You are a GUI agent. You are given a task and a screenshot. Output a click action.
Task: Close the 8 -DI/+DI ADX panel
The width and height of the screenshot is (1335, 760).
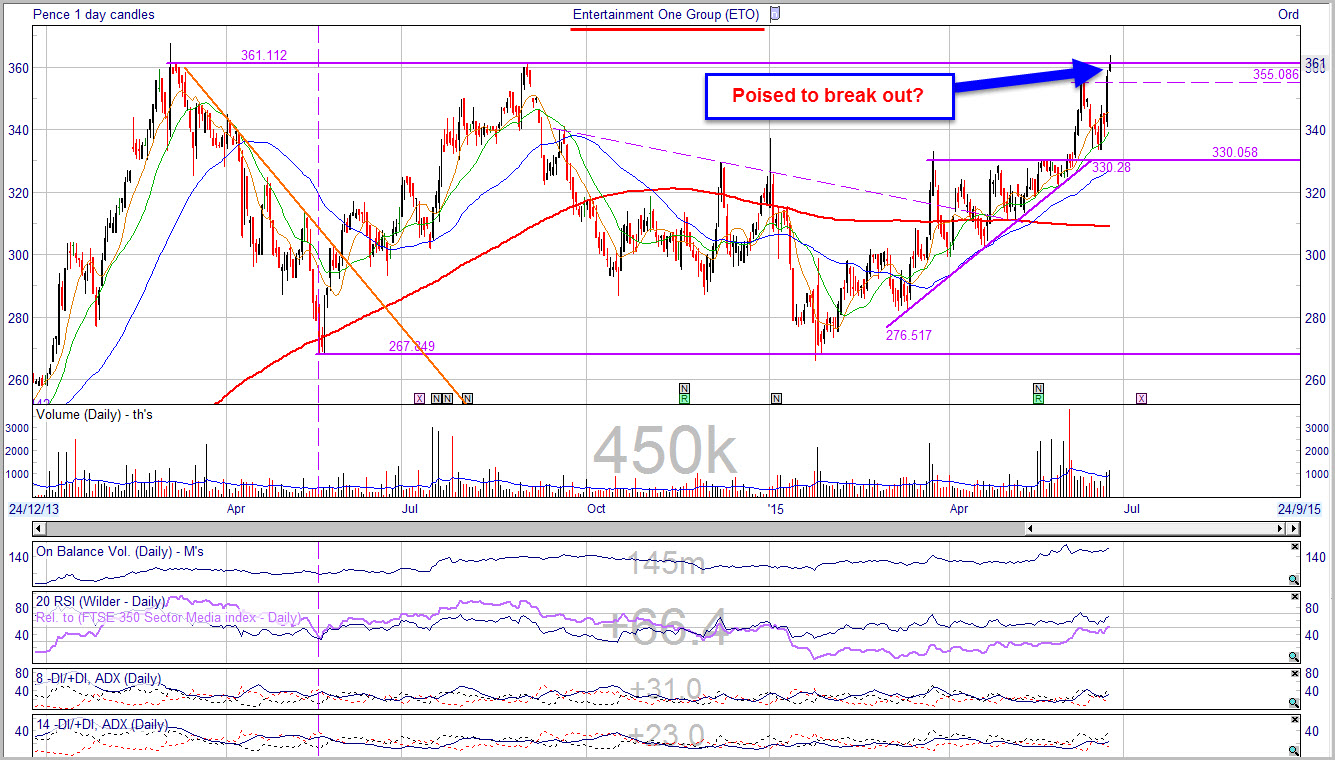click(x=1294, y=674)
